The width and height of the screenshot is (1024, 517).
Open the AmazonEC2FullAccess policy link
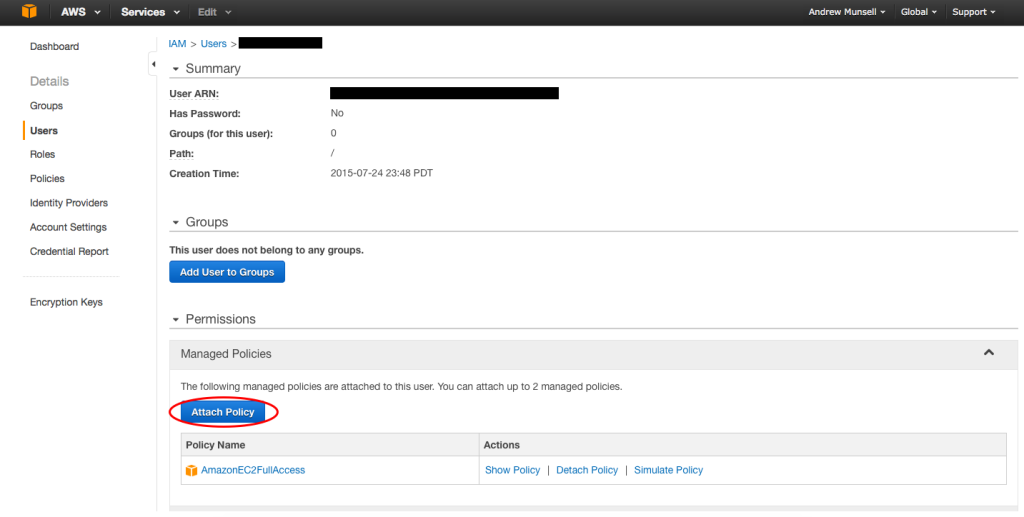tap(253, 470)
